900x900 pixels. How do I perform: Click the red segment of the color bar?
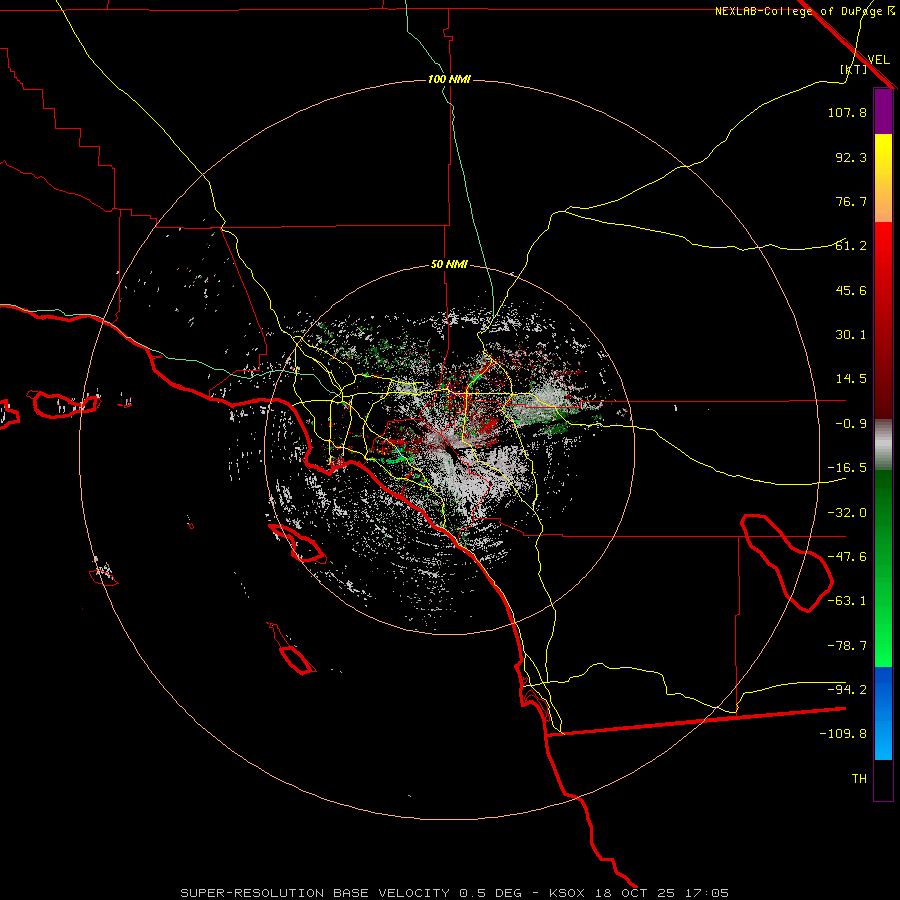883,320
